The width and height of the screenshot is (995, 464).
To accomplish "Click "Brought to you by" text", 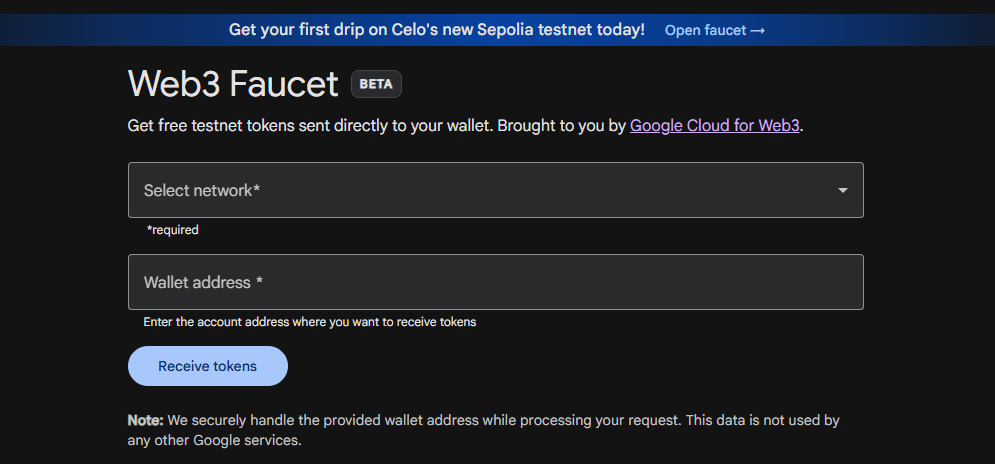I will [x=561, y=127].
